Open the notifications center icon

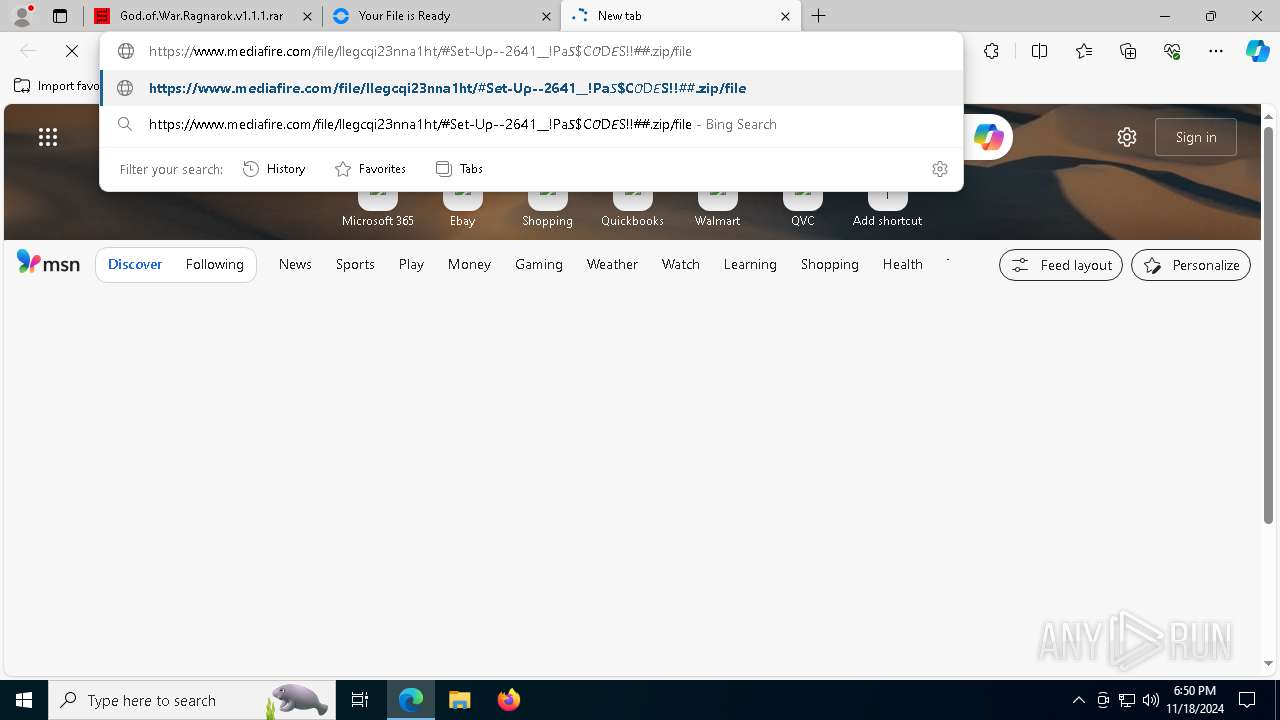[1247, 700]
